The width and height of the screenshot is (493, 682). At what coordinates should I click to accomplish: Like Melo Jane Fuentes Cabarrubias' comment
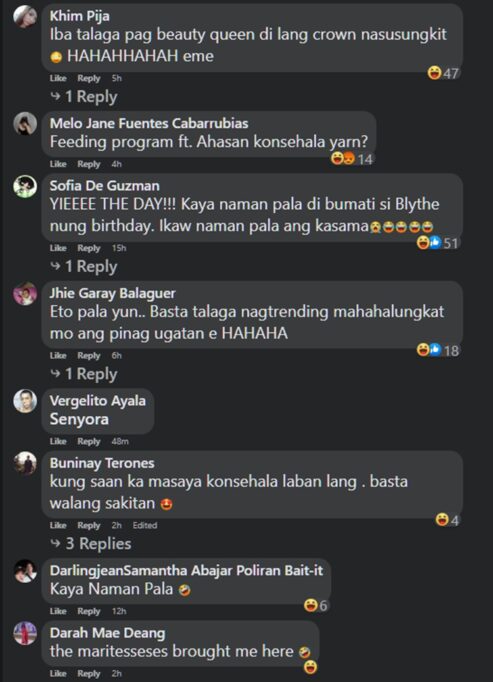click(x=58, y=164)
